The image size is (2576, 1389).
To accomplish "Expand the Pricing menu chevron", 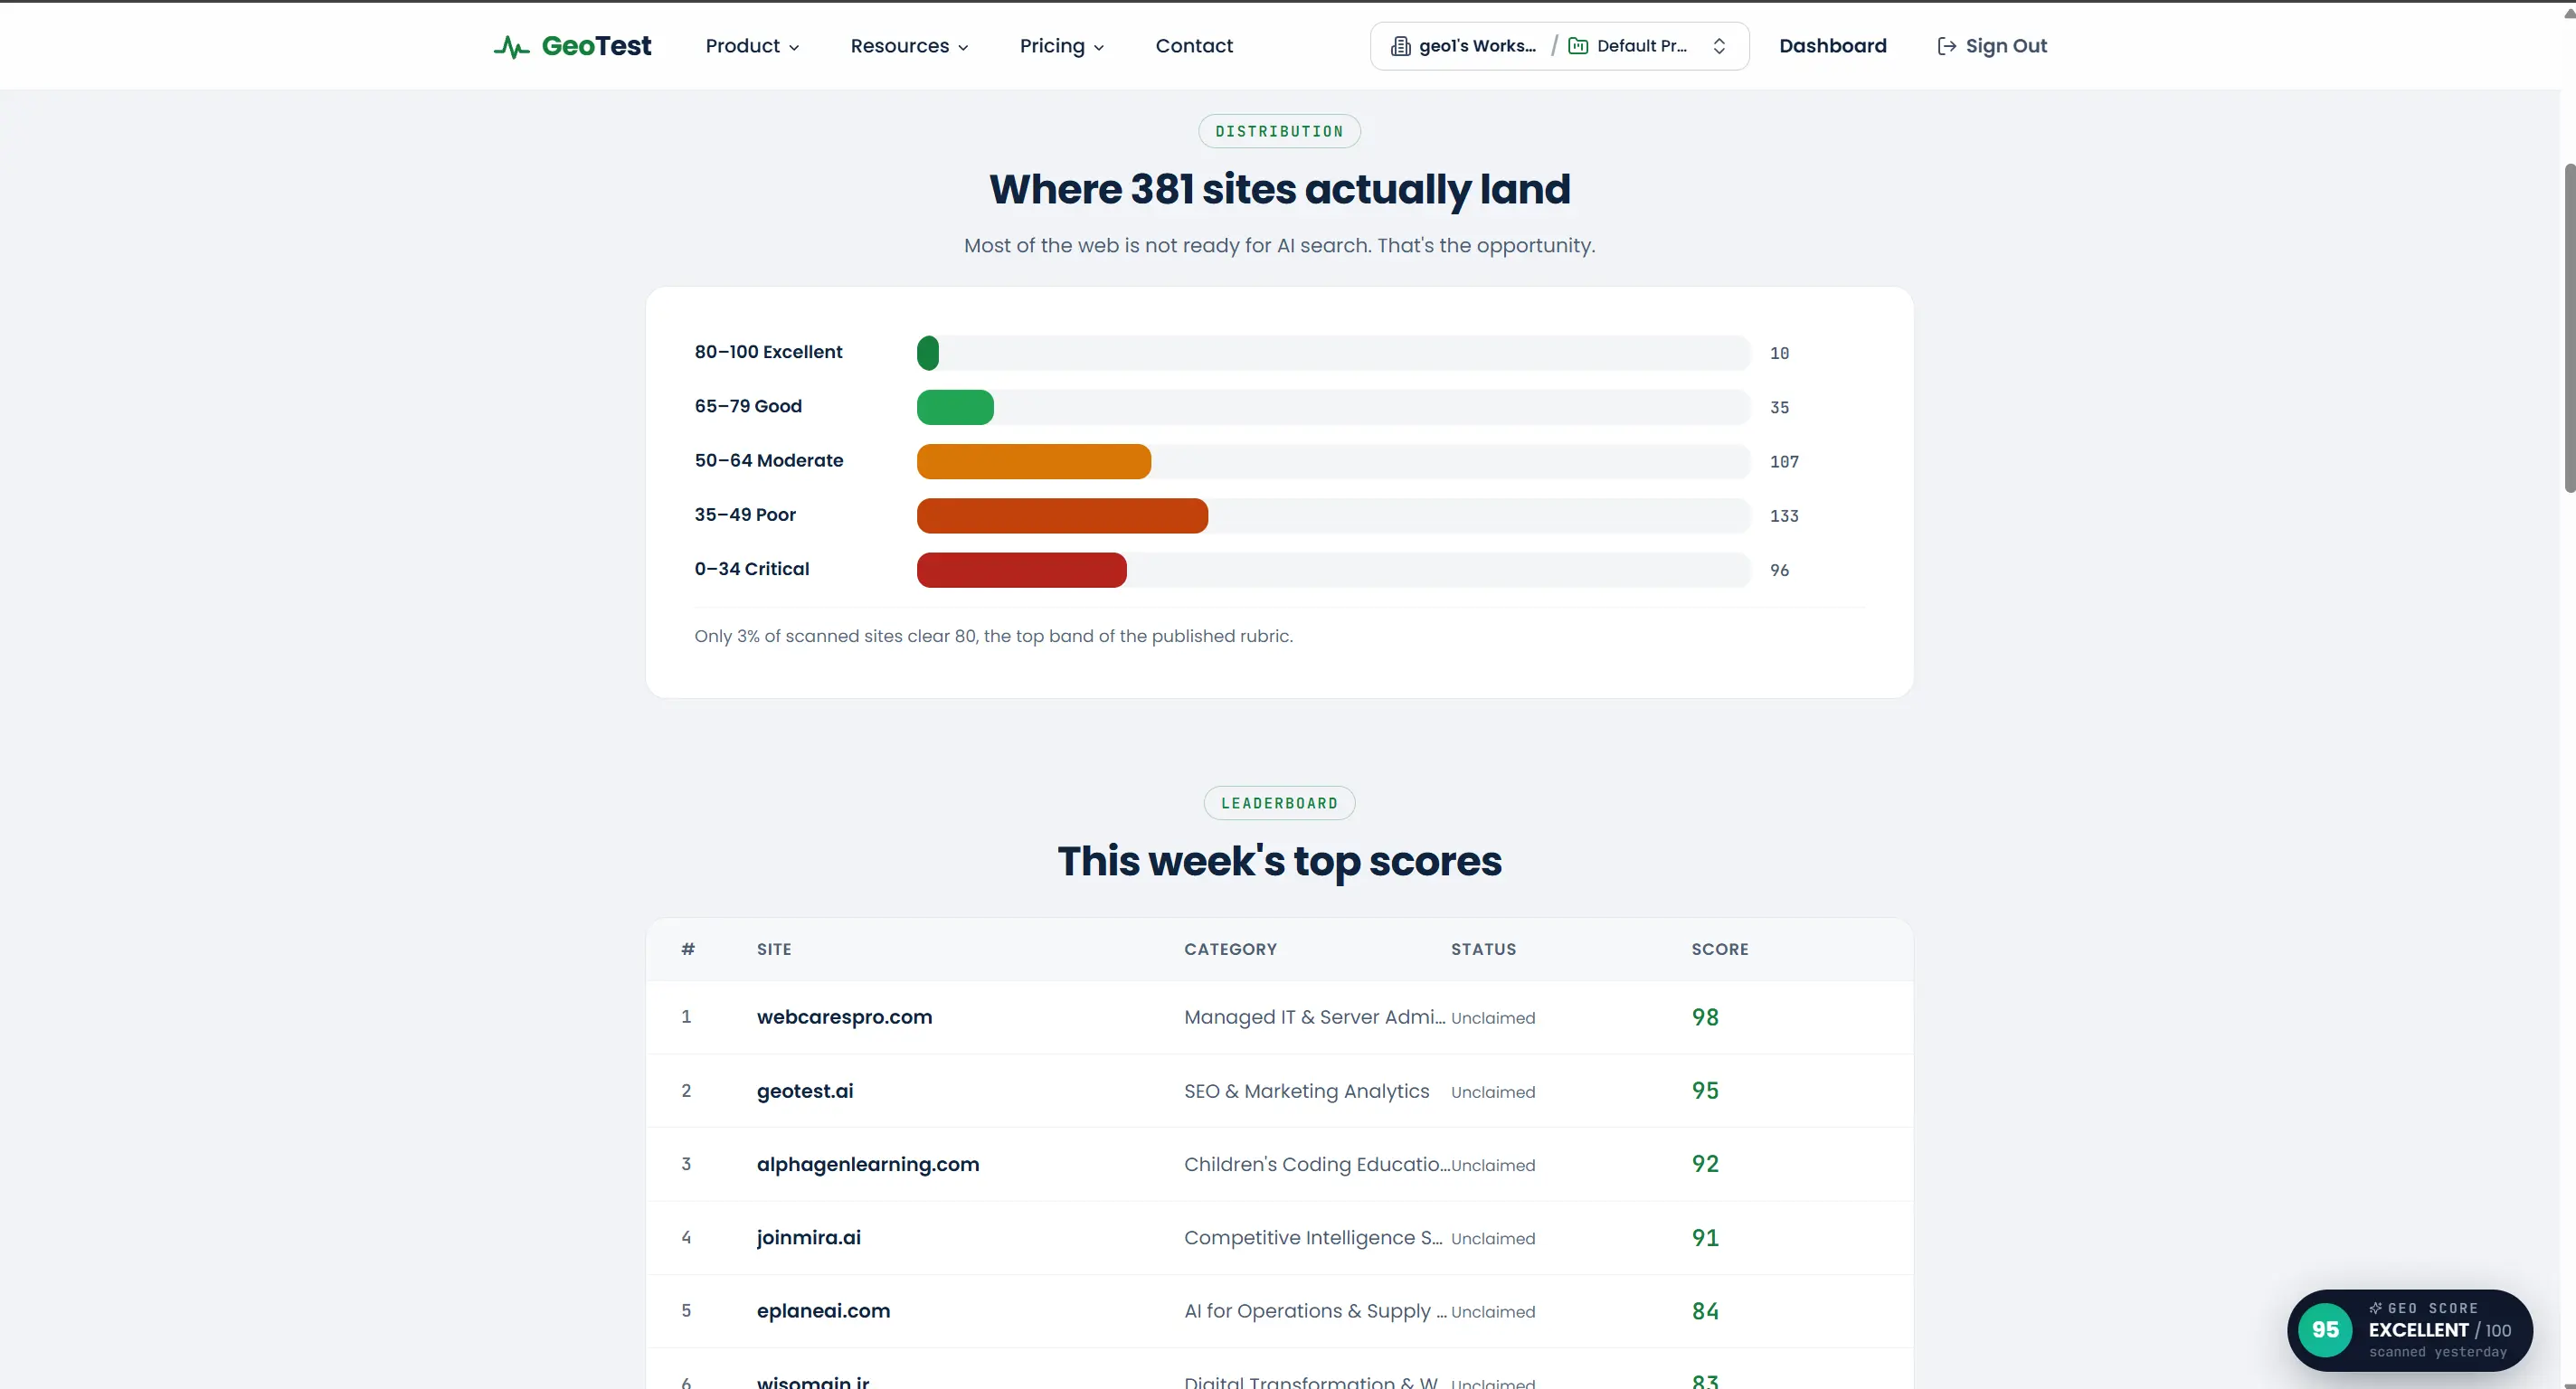I will pos(1099,47).
